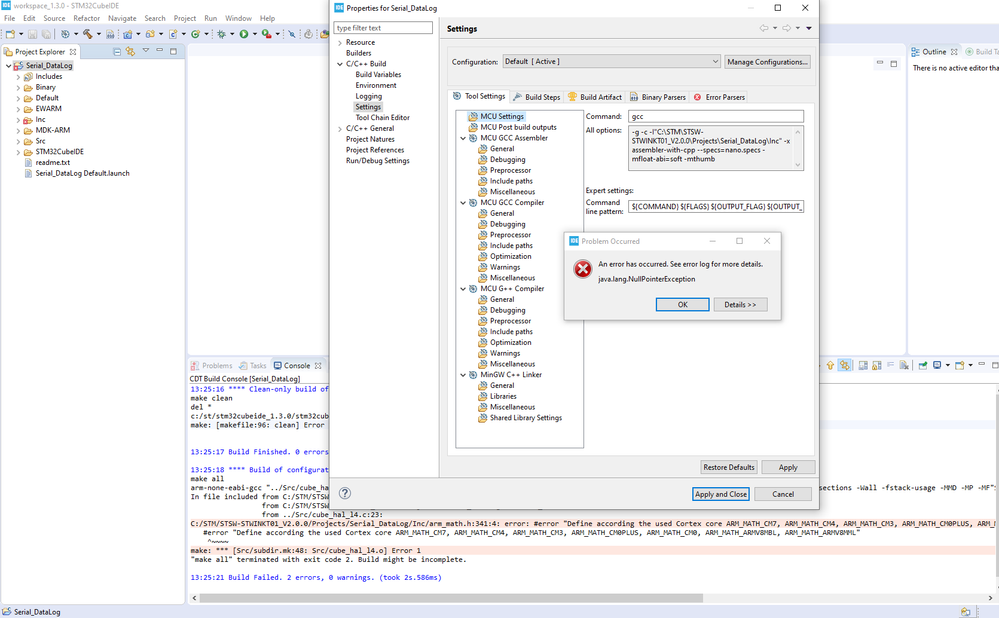Screen dimensions: 999x618
Task: Click the New C/C++ project toolbar icon
Action: tap(128, 34)
